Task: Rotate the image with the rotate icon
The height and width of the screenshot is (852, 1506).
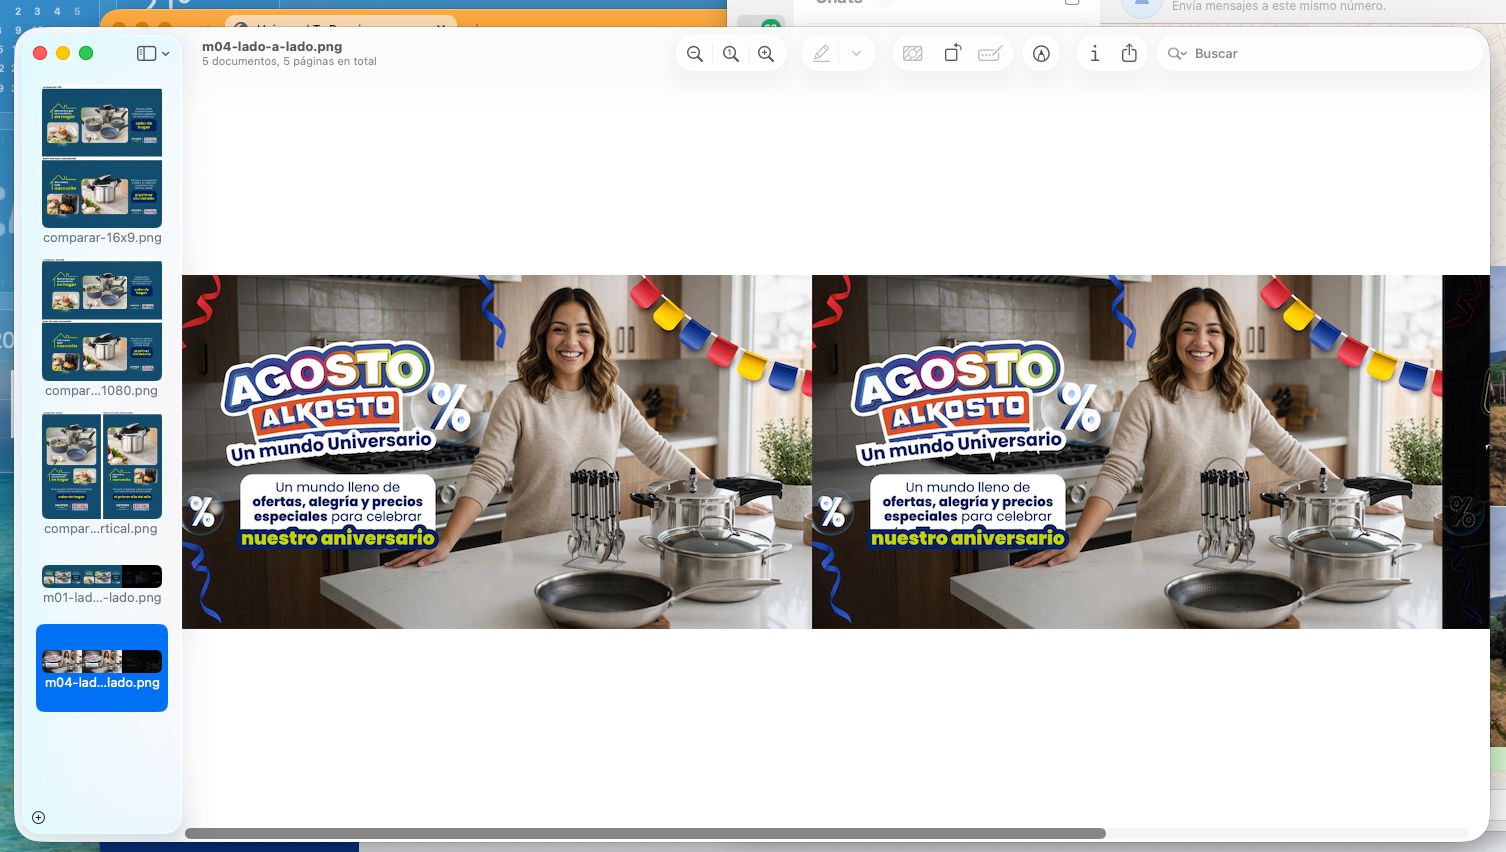Action: (x=952, y=54)
